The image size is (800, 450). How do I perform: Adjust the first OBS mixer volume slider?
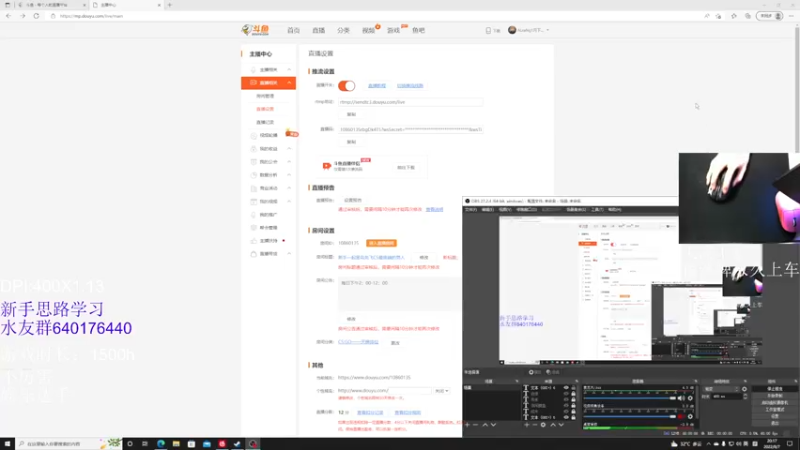coord(630,398)
